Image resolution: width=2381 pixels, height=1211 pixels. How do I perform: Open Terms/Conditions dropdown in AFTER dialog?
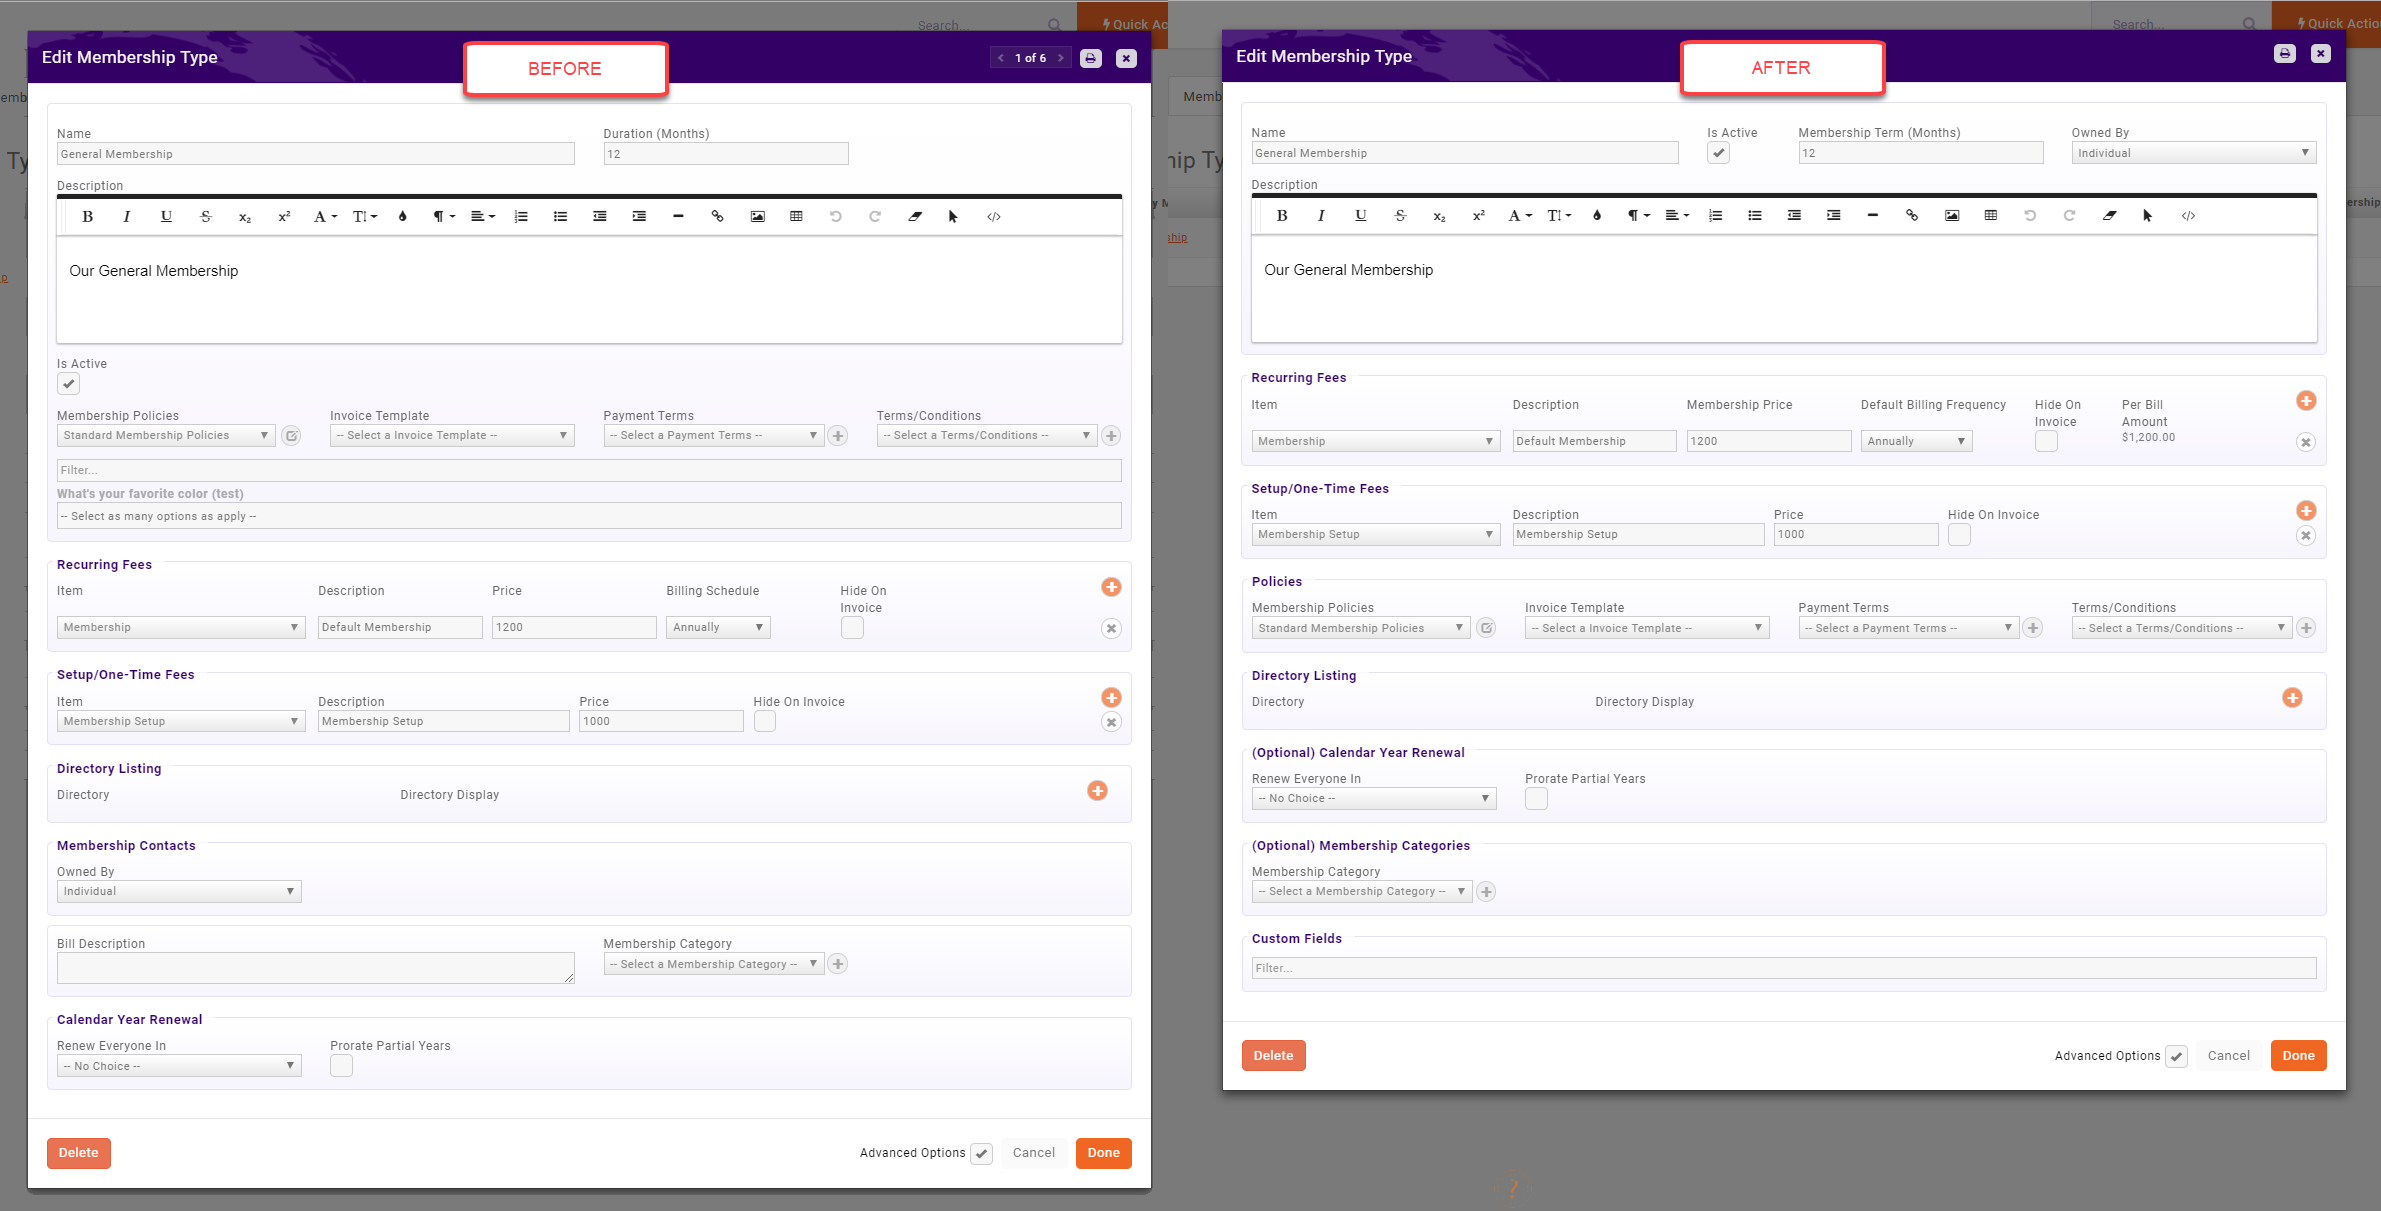2182,628
